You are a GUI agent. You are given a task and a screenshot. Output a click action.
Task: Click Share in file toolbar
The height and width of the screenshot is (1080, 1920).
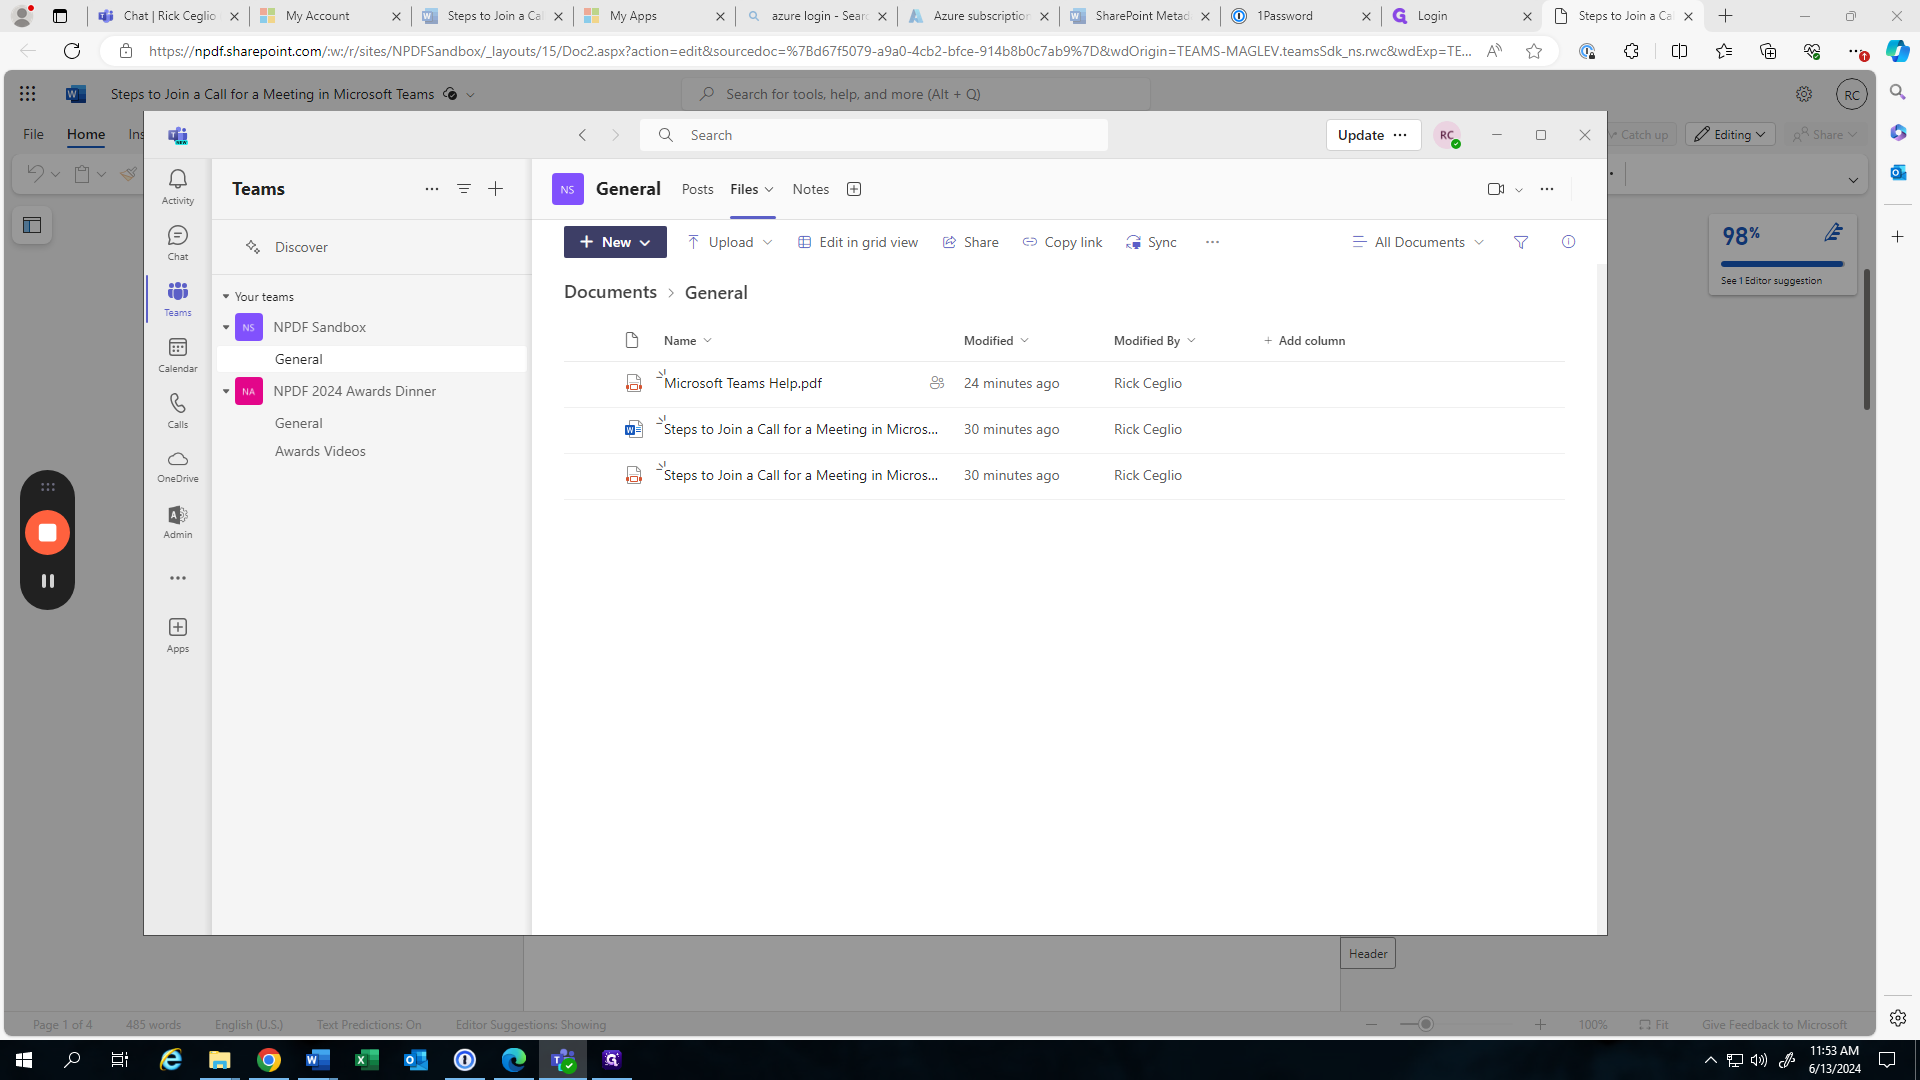tap(970, 242)
